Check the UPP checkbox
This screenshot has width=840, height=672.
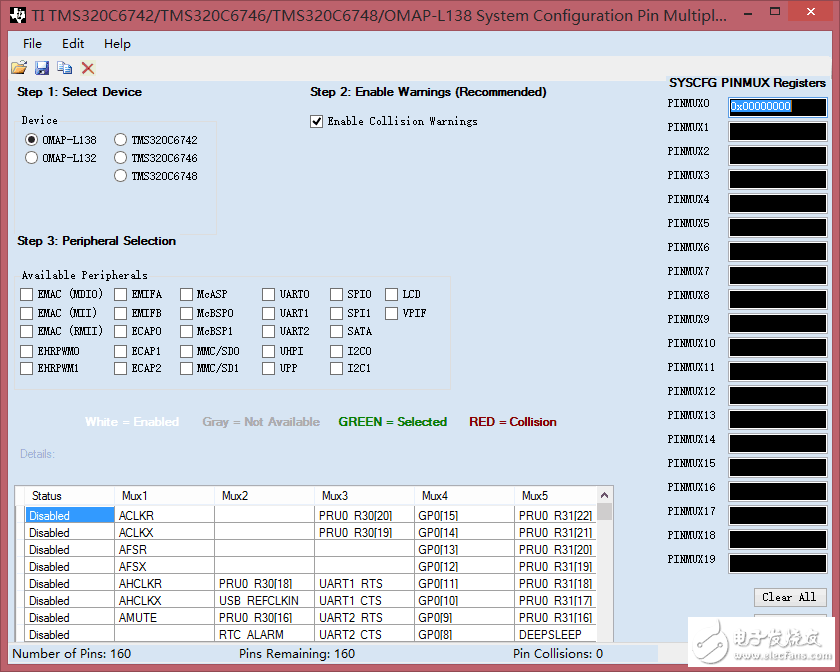click(268, 368)
